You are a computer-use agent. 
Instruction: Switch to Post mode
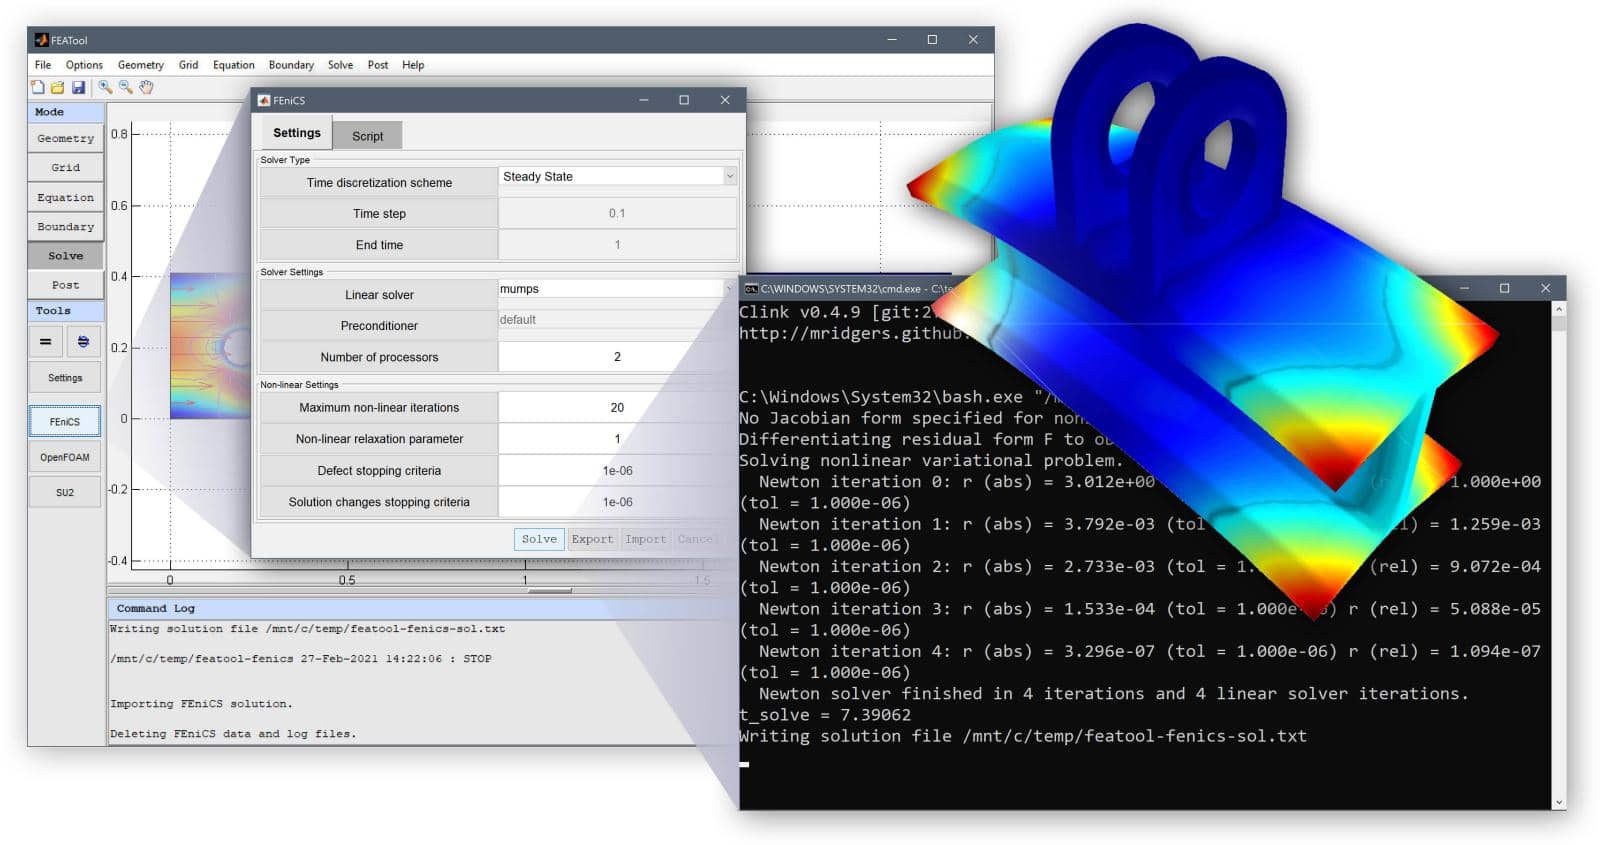(x=66, y=285)
